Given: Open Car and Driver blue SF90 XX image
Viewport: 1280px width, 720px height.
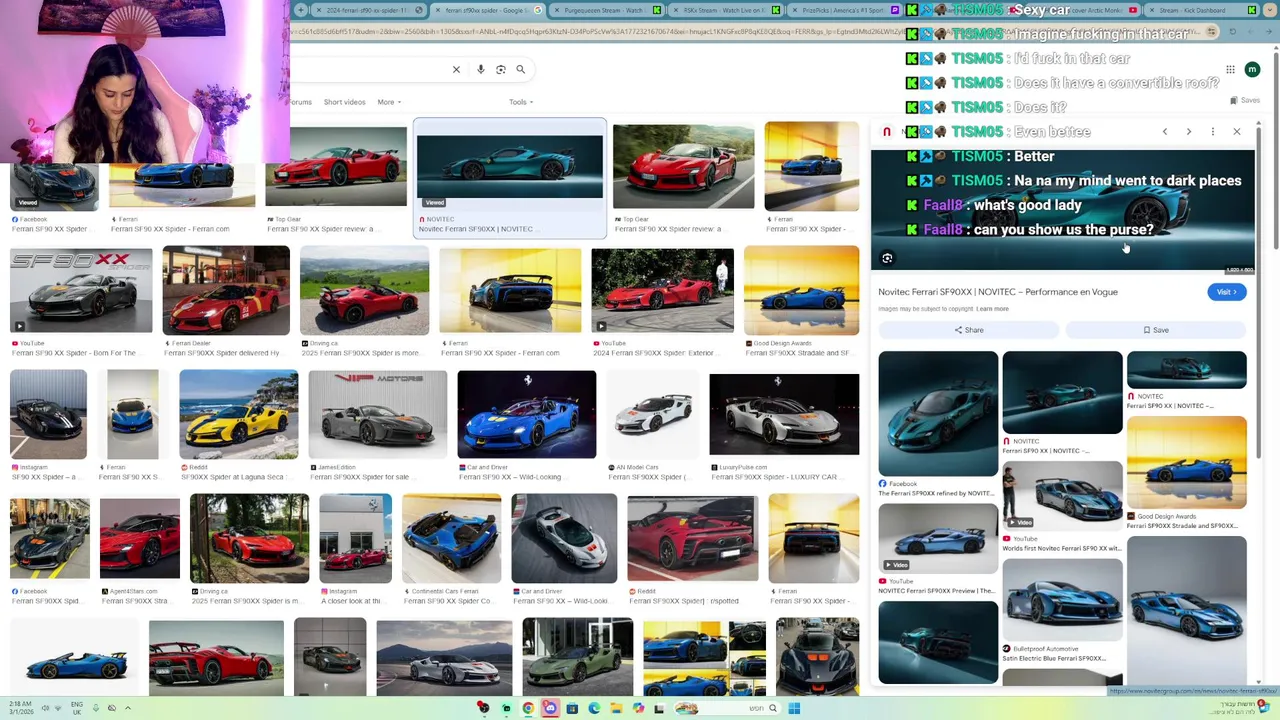Looking at the screenshot, I should coord(526,415).
